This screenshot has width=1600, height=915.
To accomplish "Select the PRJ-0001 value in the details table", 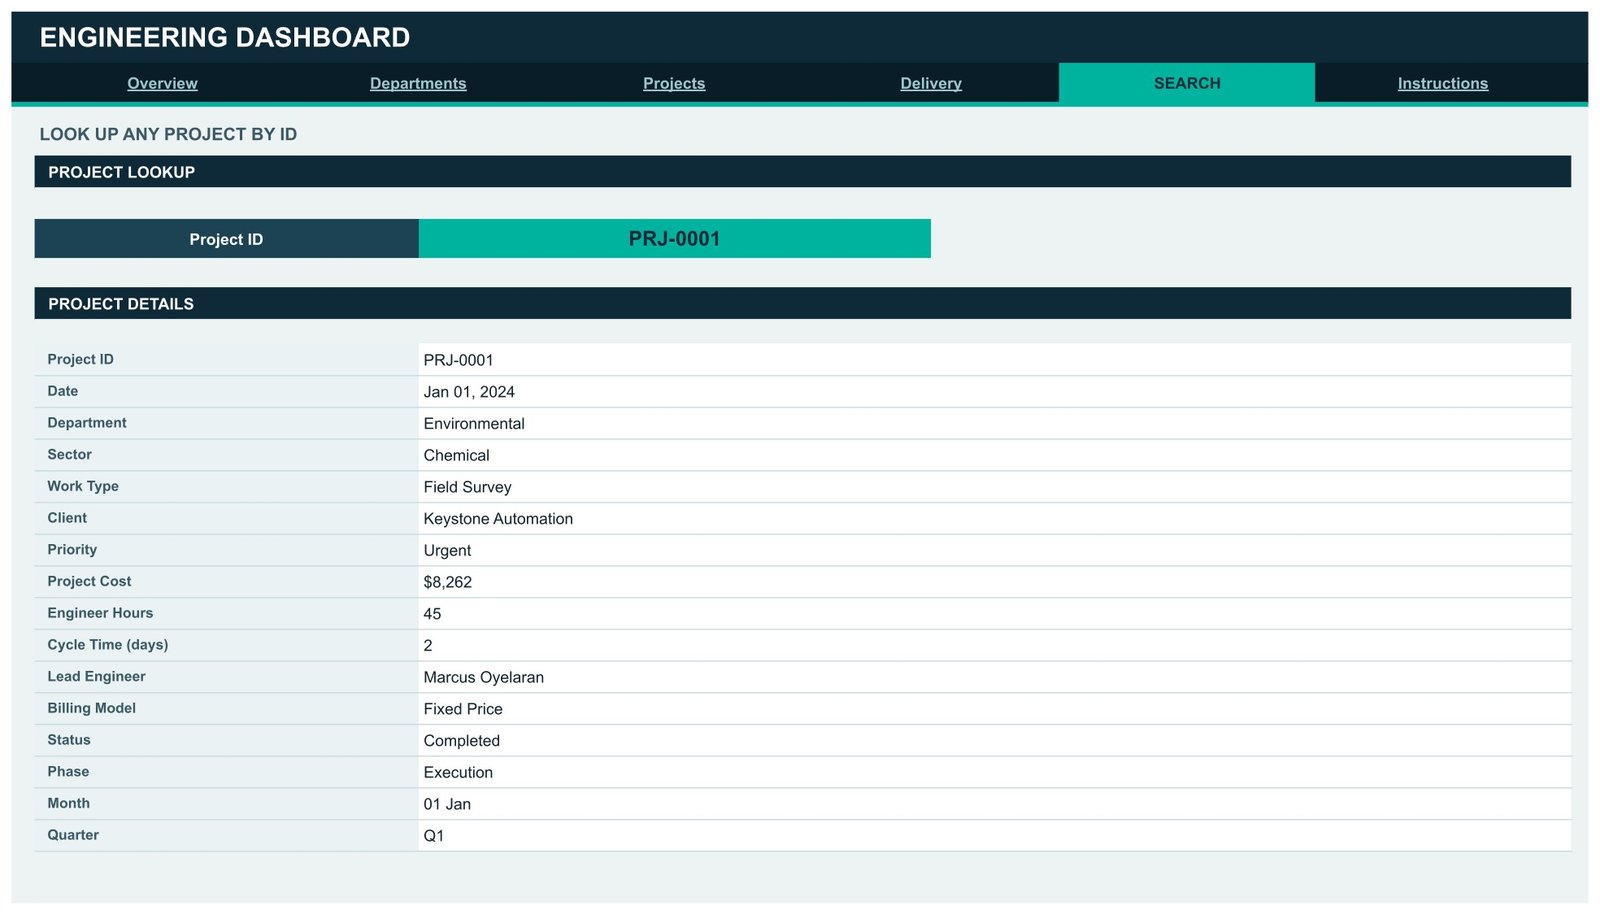I will (x=458, y=360).
